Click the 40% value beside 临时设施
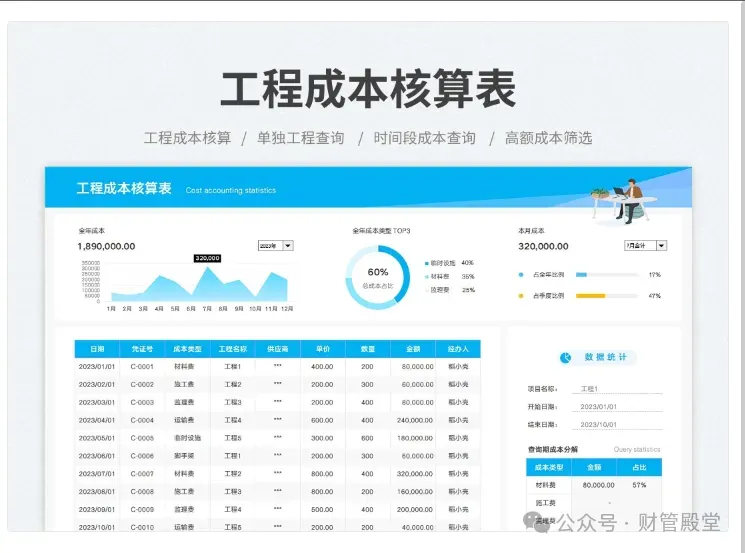 click(x=468, y=263)
